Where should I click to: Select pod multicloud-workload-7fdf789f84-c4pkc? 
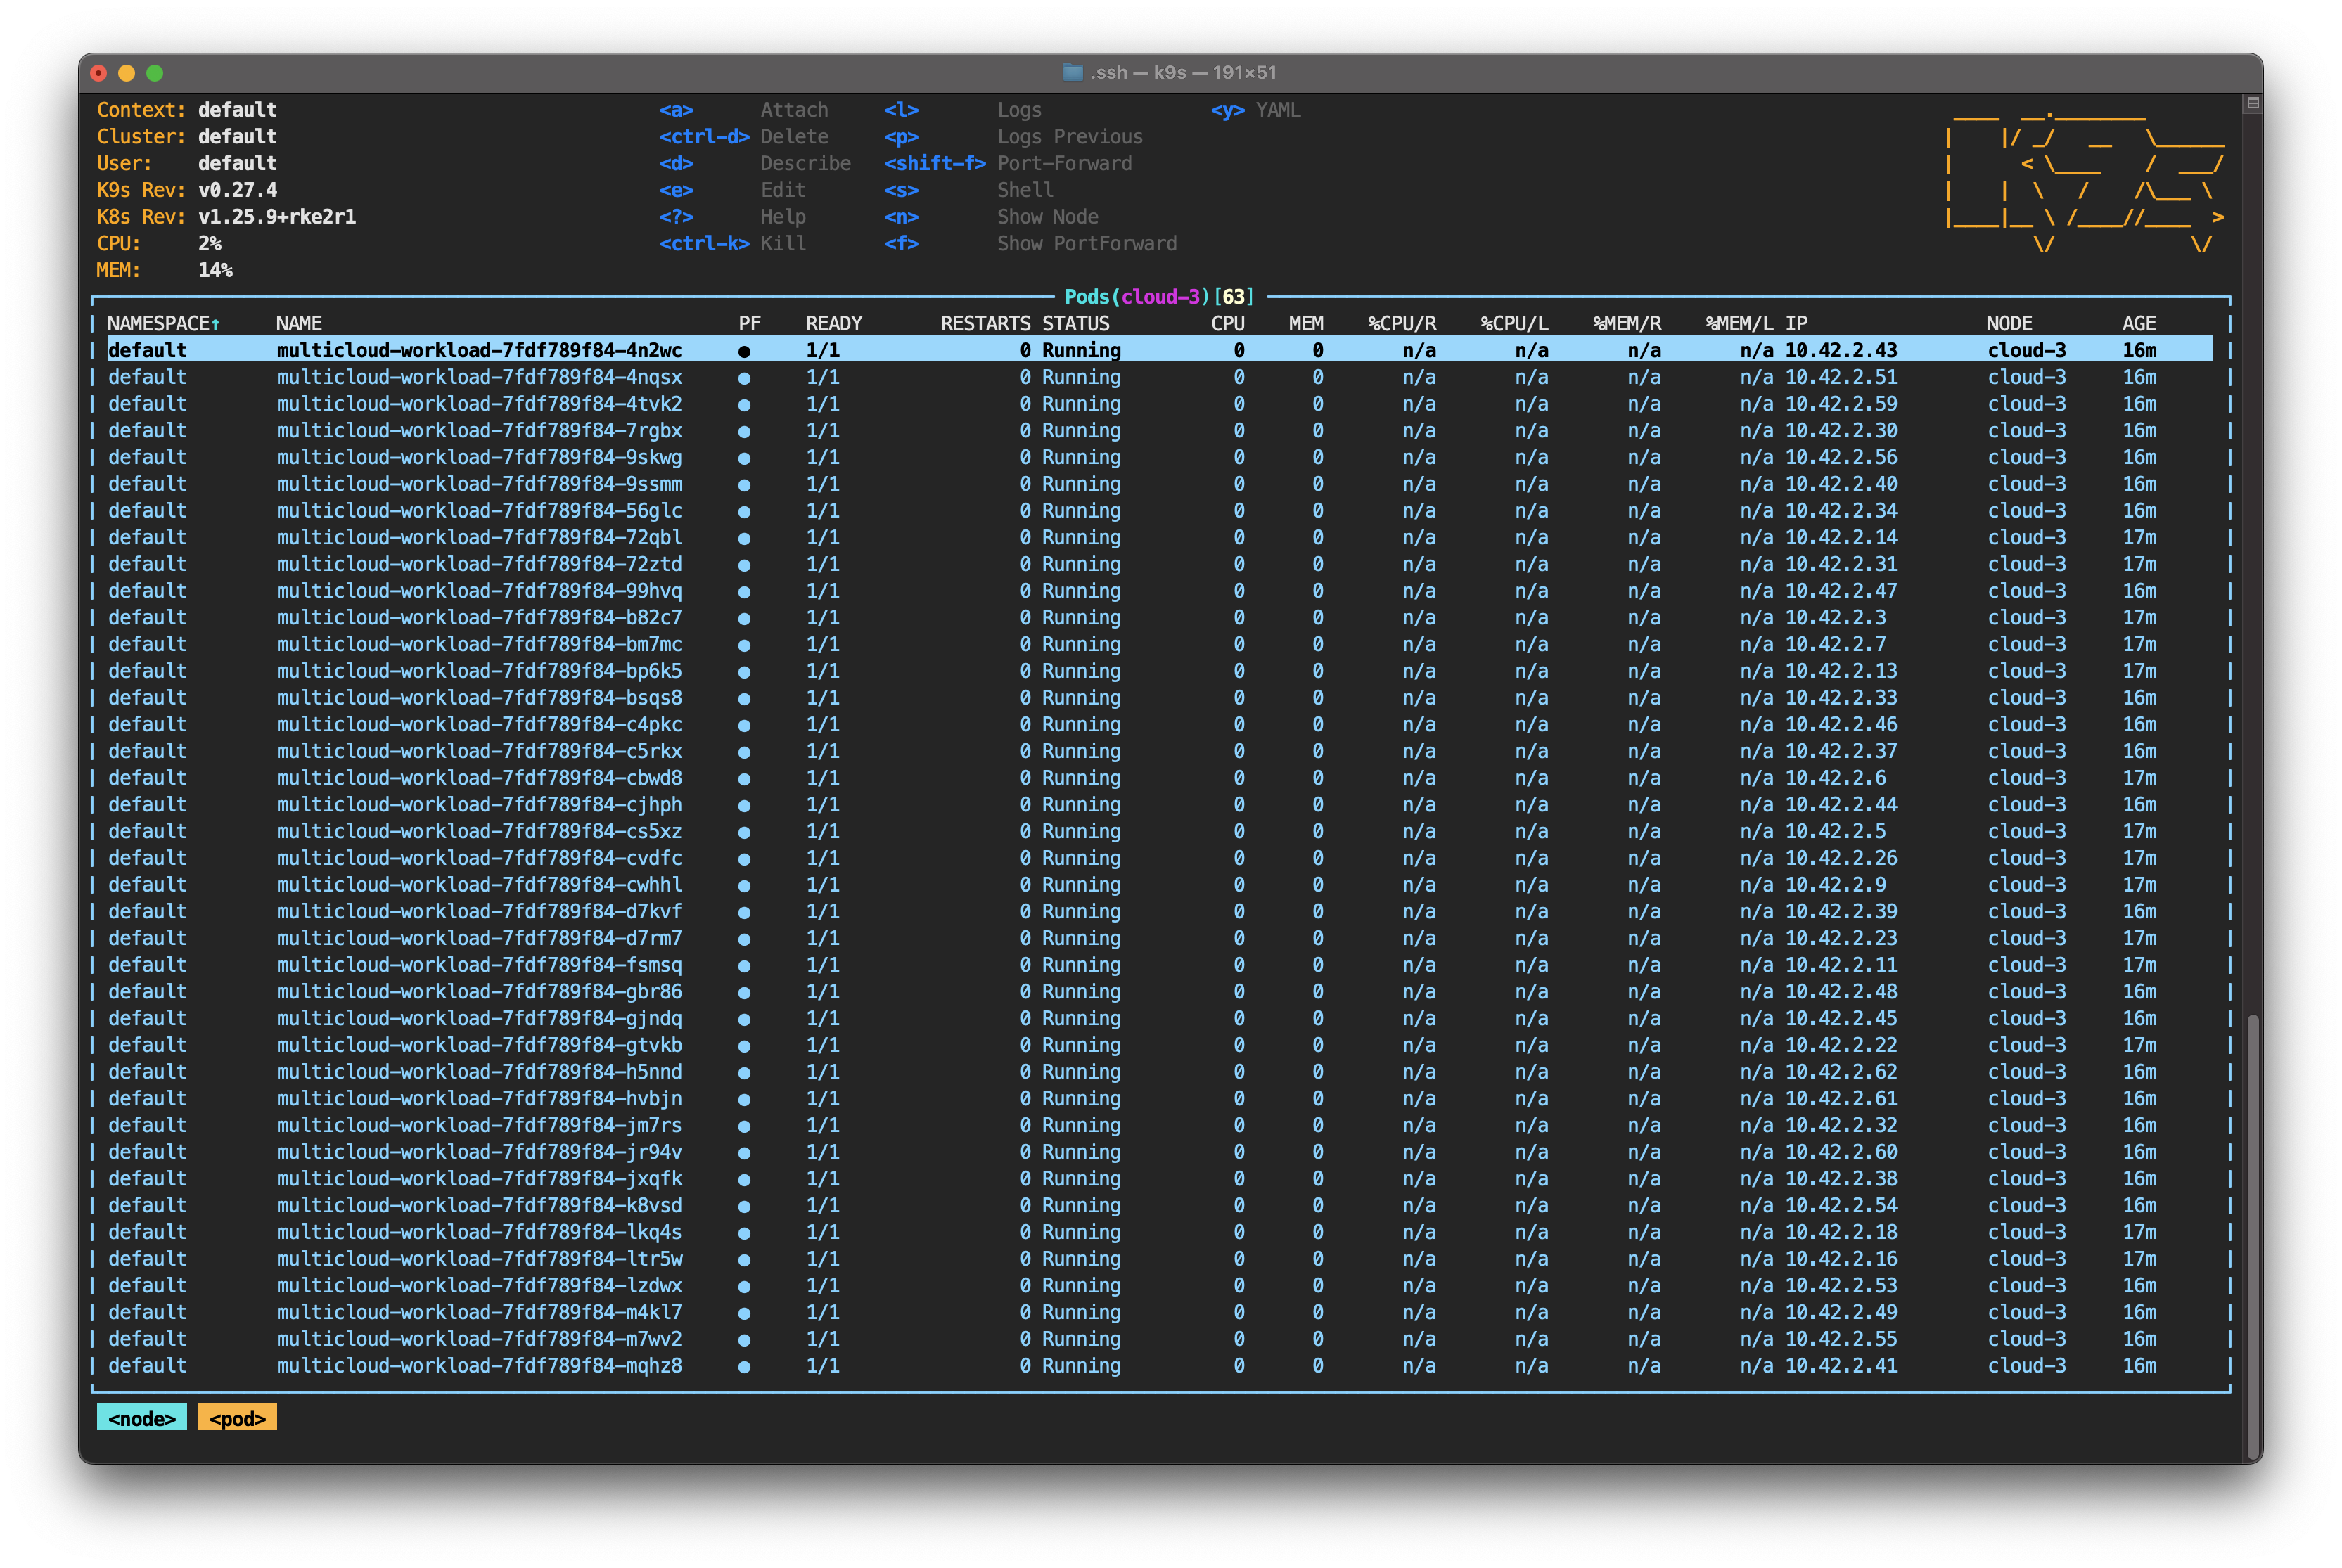1160,725
